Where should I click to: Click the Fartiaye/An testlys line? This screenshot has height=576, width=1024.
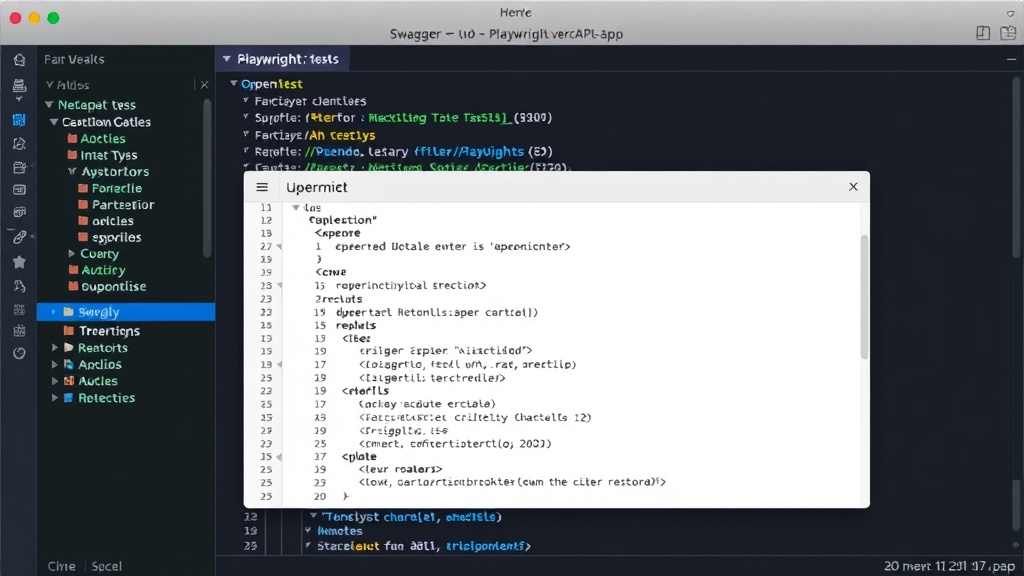pos(315,135)
